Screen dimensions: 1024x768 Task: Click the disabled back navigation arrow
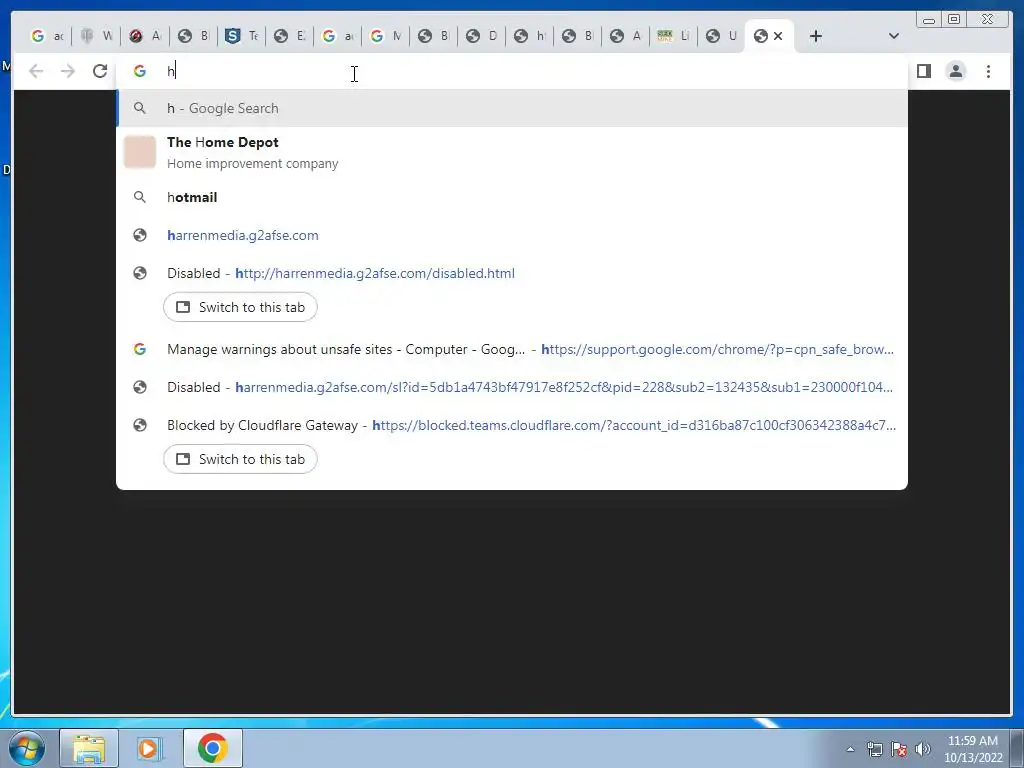point(36,71)
